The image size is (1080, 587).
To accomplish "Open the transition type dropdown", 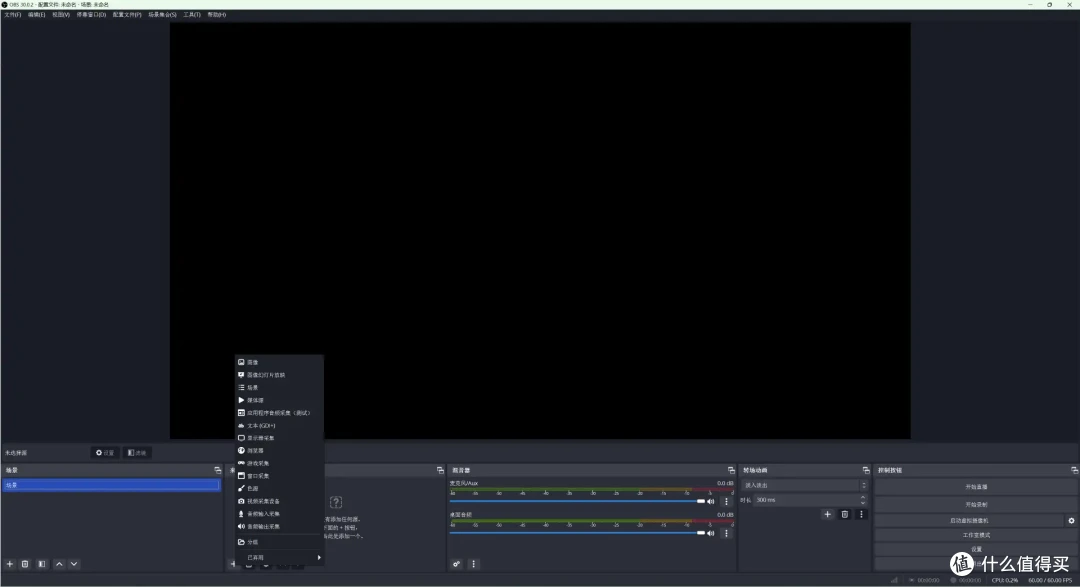I will [804, 485].
